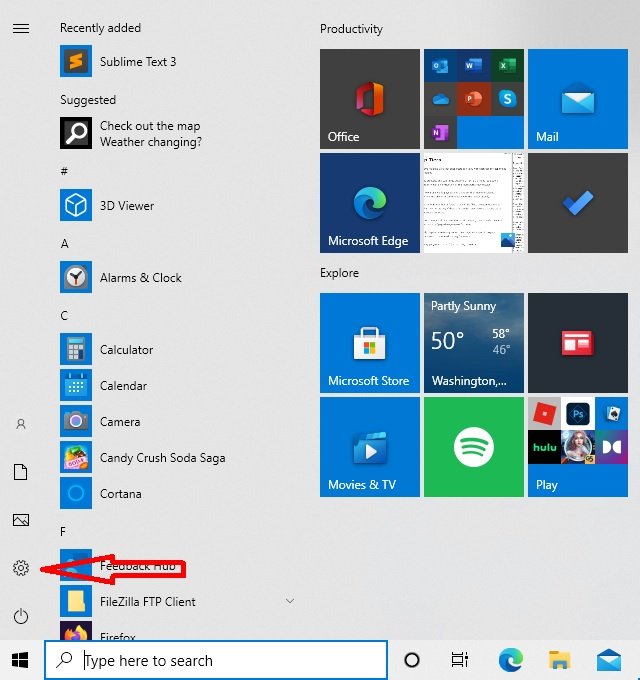Click the Productivity group header
The height and width of the screenshot is (680, 640).
point(351,29)
